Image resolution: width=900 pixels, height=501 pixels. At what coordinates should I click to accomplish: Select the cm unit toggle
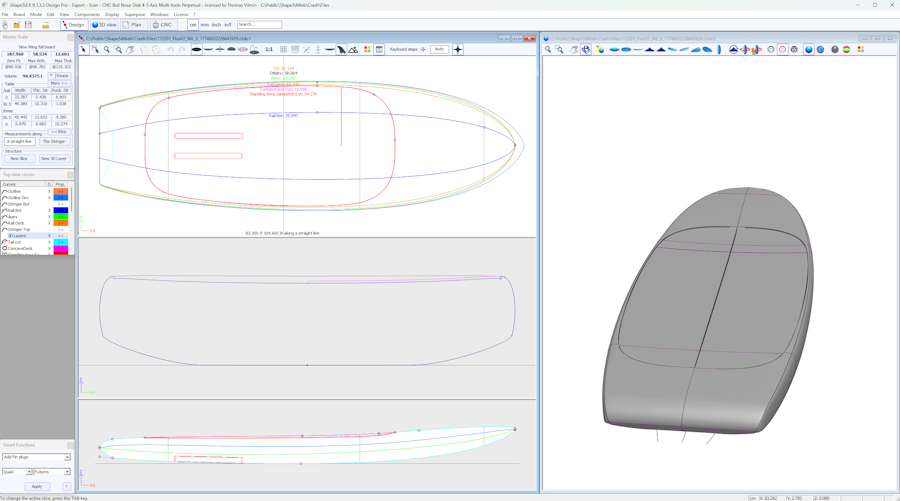coord(193,25)
